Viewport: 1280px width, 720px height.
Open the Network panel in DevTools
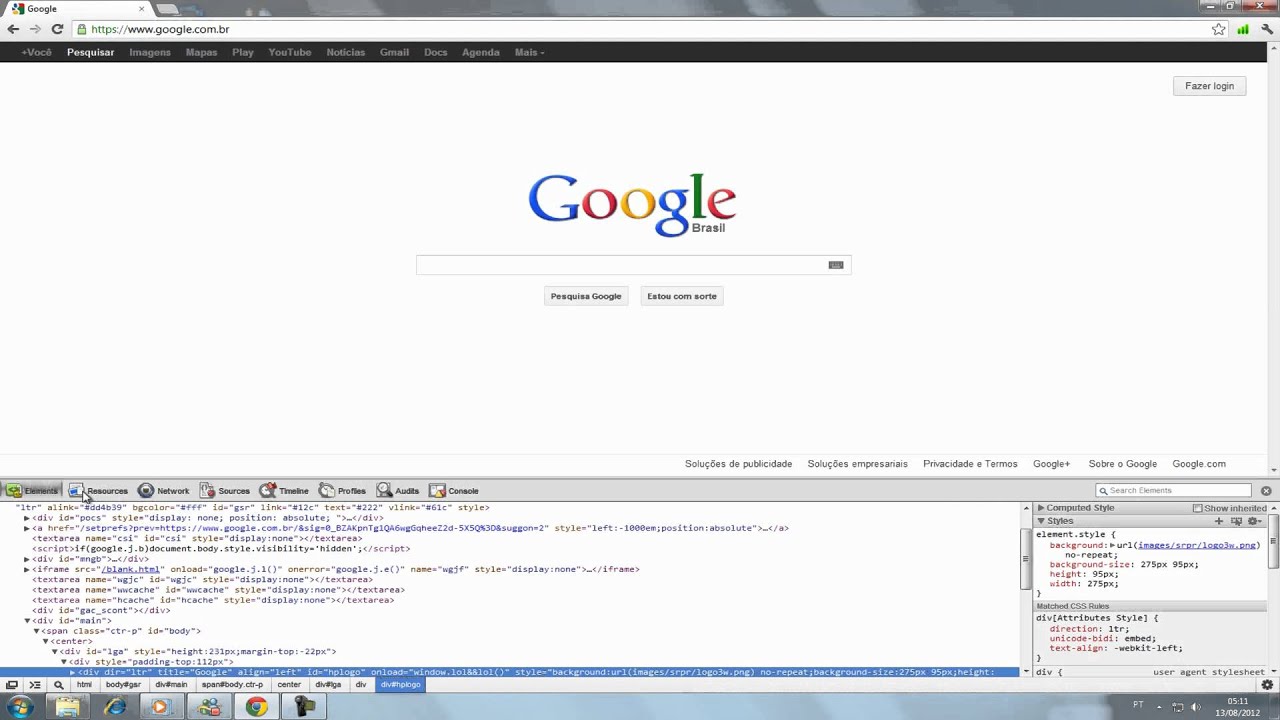pyautogui.click(x=163, y=491)
